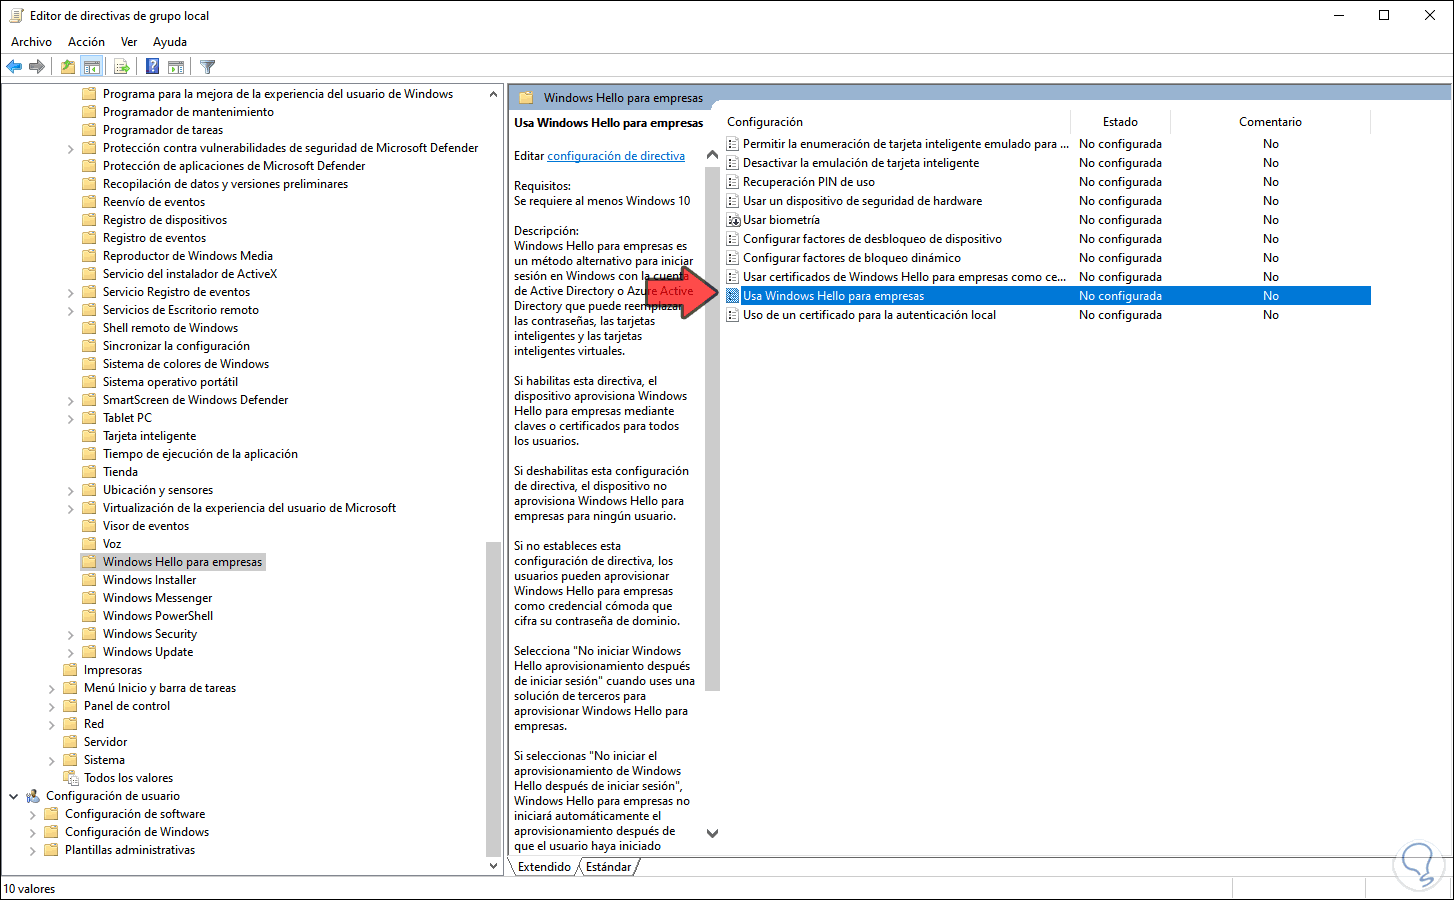Click the tree pane scroll-up arrow

[x=493, y=94]
